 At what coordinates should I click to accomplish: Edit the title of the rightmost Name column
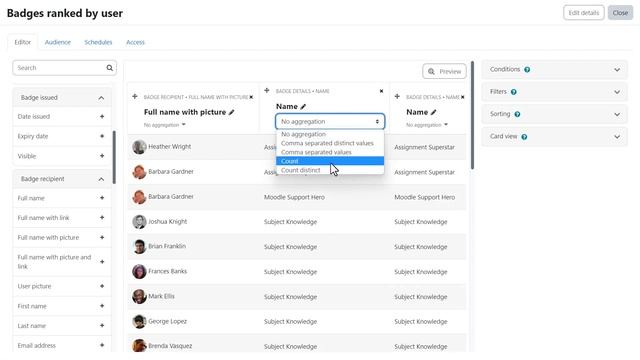433,112
